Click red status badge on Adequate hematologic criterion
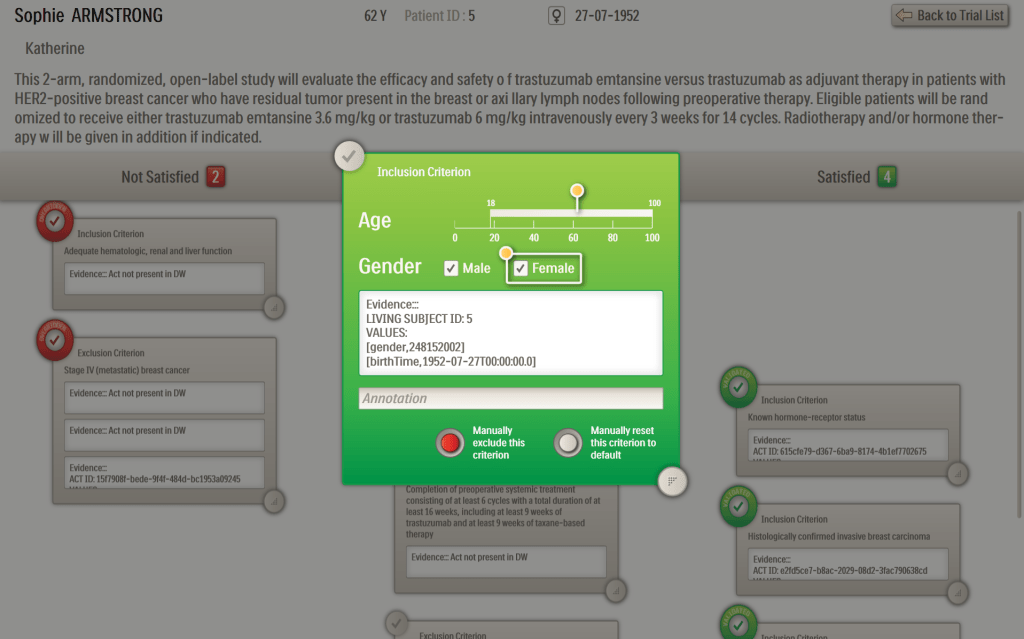Viewport: 1024px width, 639px height. (x=55, y=219)
